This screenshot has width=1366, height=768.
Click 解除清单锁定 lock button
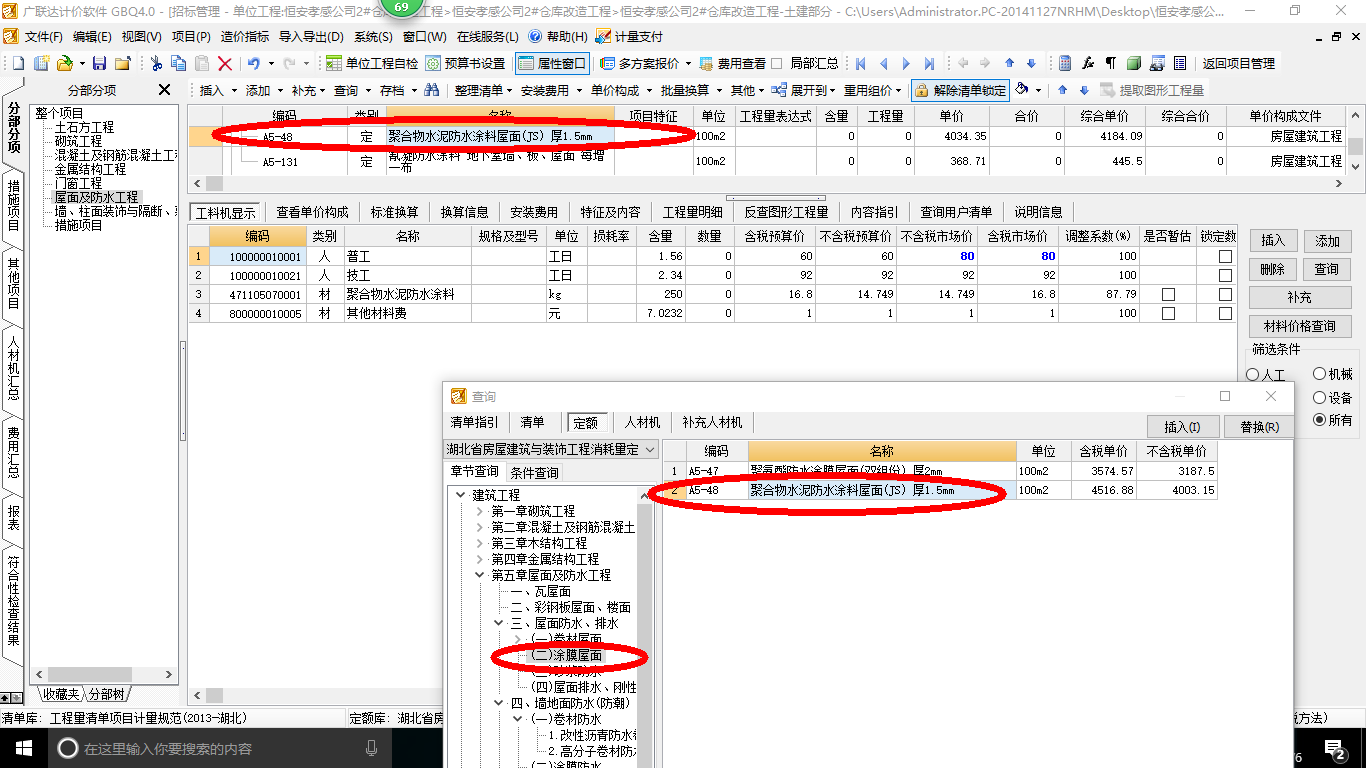click(x=961, y=90)
